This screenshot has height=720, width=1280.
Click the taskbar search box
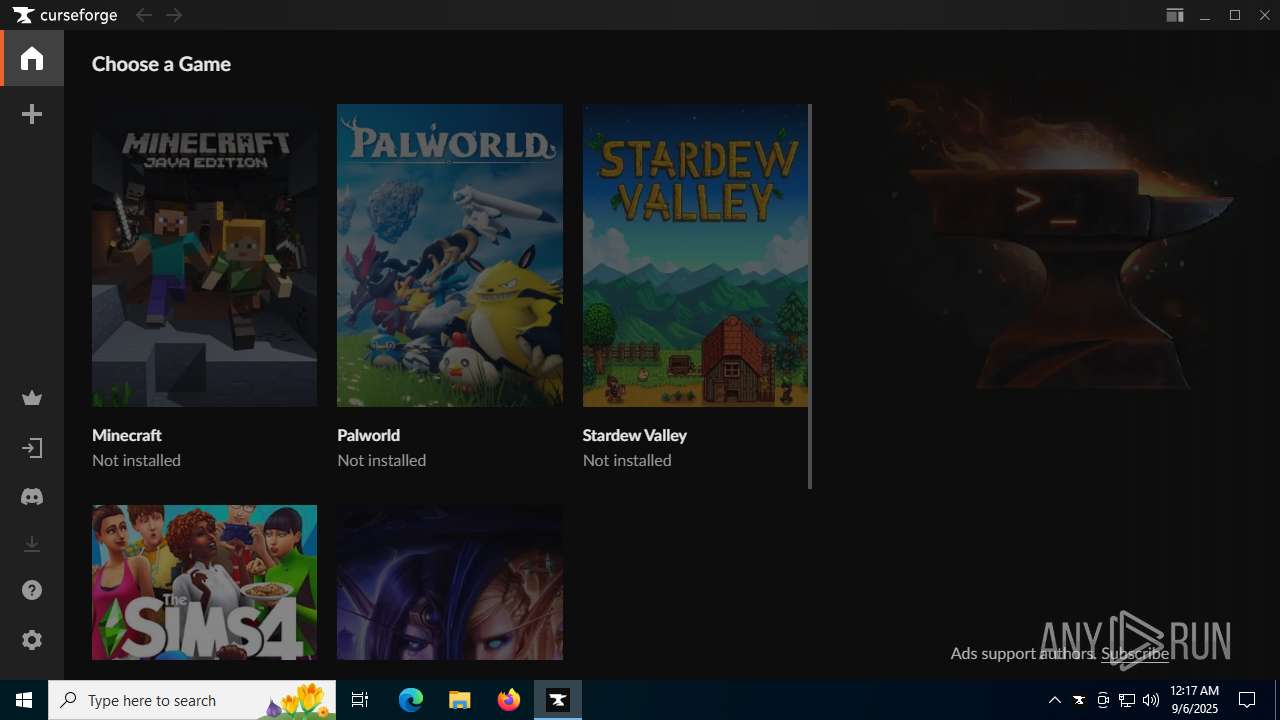pyautogui.click(x=192, y=700)
